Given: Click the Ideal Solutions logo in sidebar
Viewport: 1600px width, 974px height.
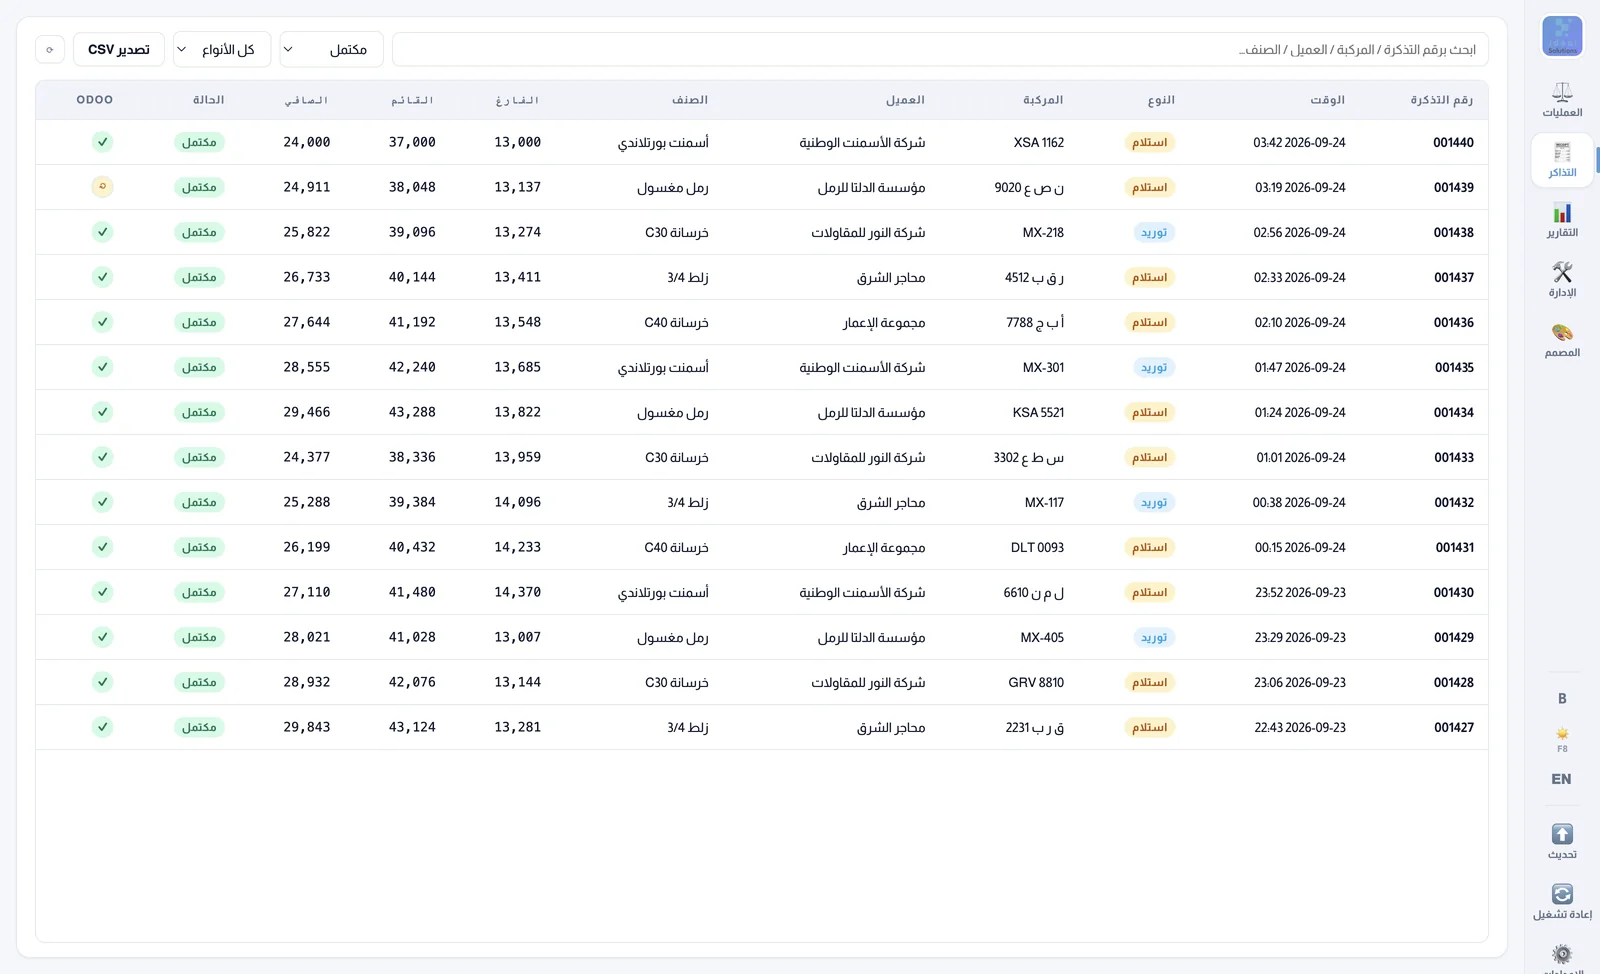Looking at the screenshot, I should 1562,36.
